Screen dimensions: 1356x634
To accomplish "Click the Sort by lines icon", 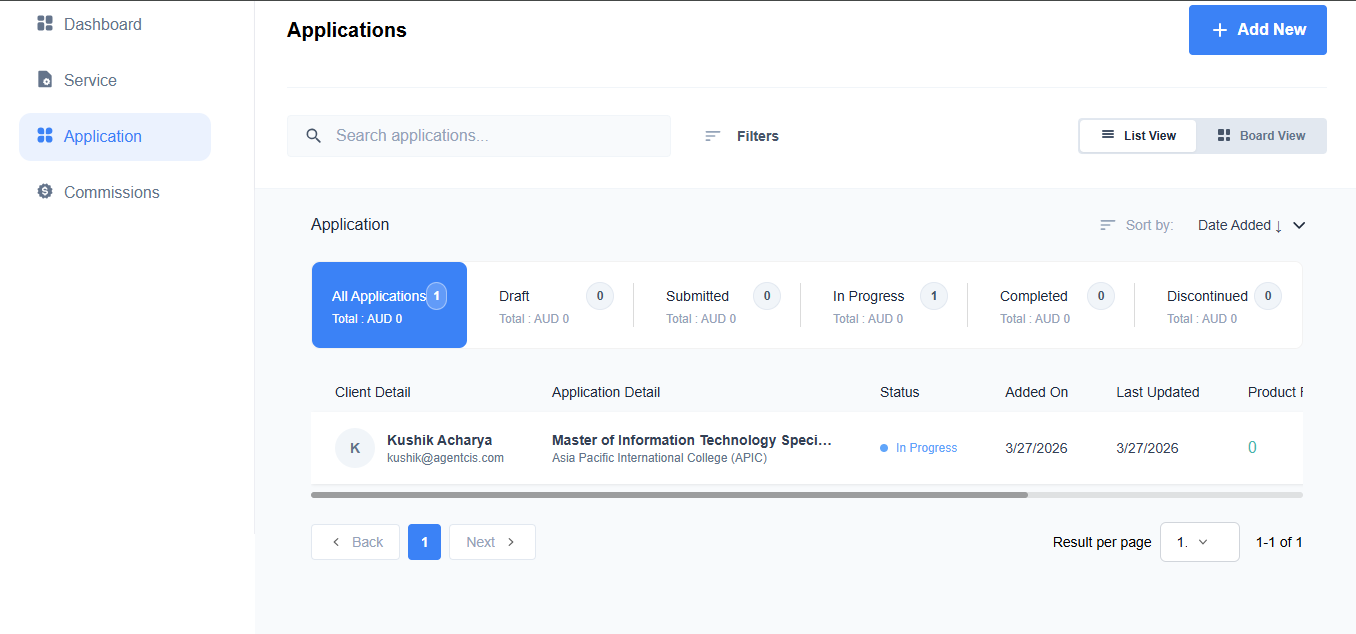I will [x=1107, y=225].
